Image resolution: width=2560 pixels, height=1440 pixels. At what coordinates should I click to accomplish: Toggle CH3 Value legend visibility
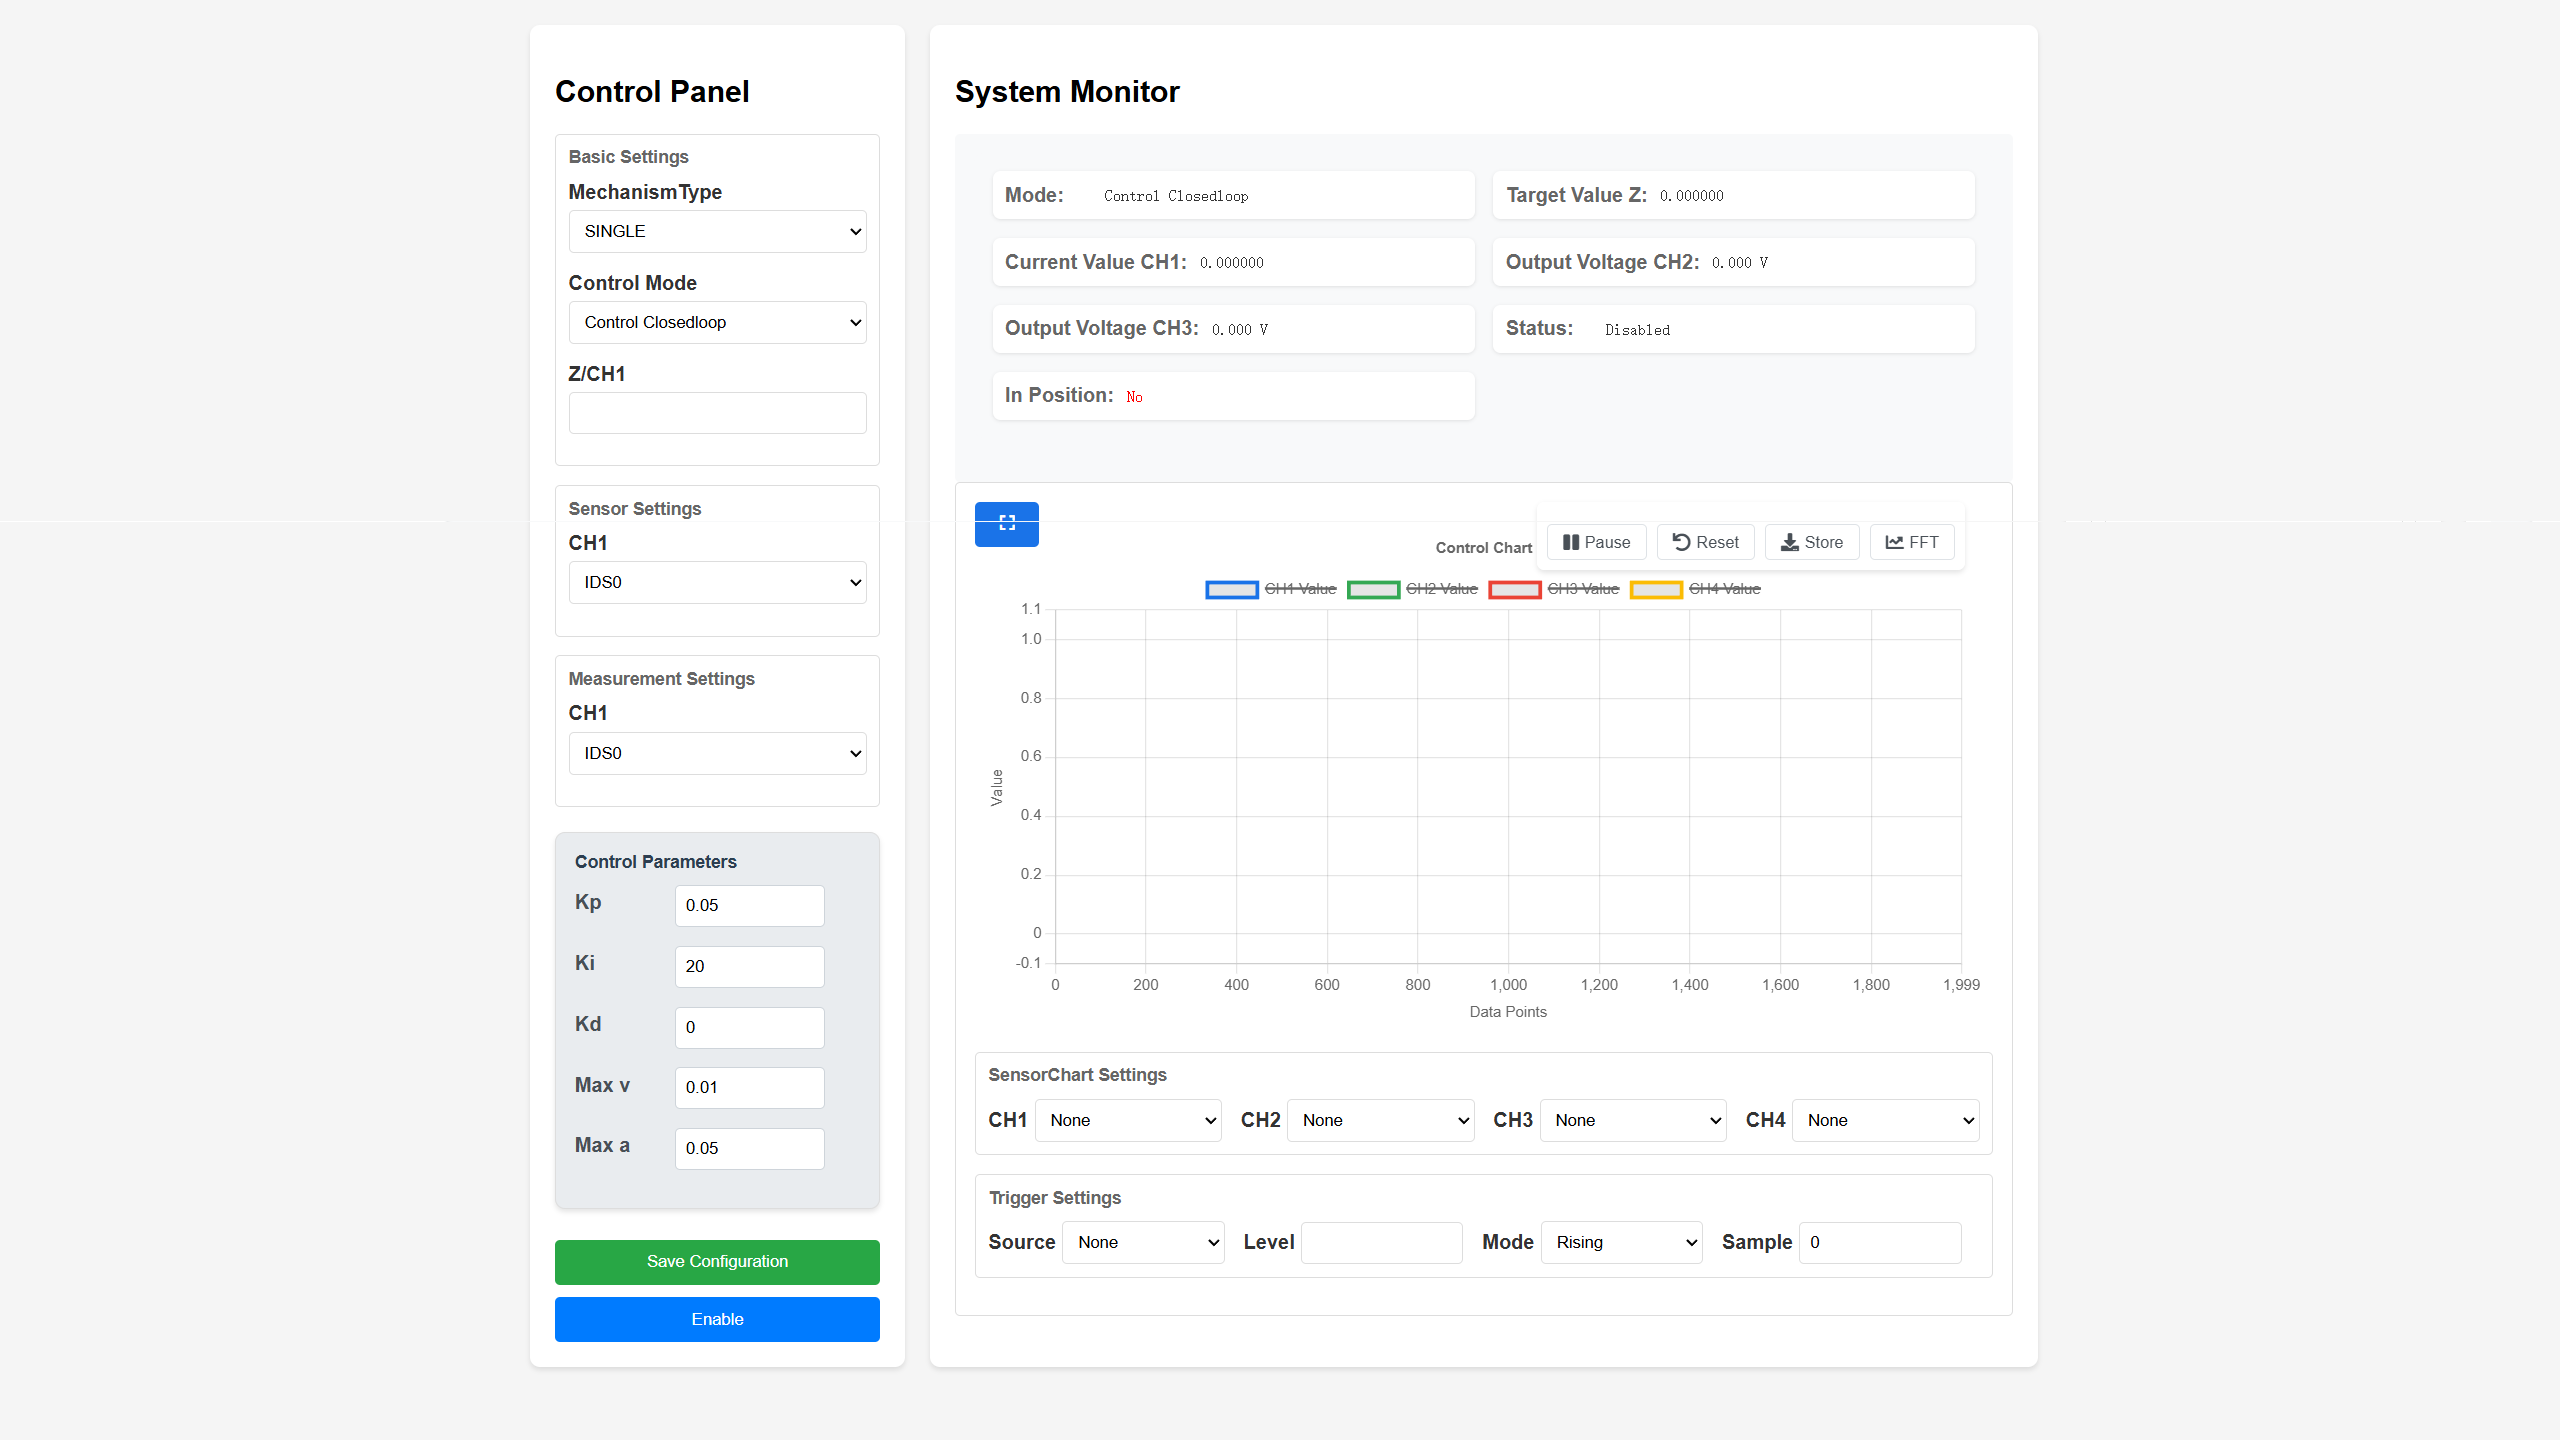pyautogui.click(x=1553, y=589)
